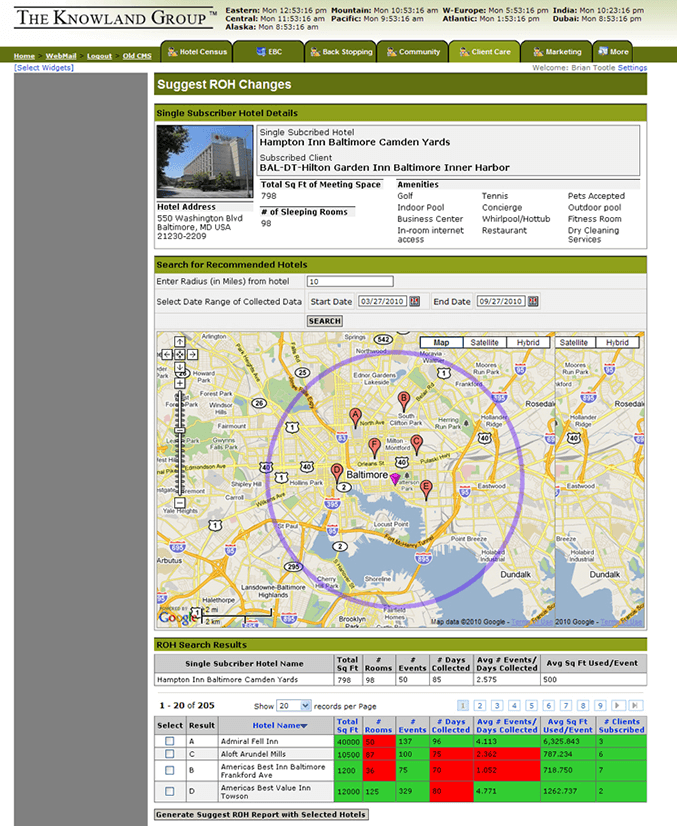This screenshot has width=677, height=826.
Task: Click the Select Widgets link
Action: (x=44, y=68)
